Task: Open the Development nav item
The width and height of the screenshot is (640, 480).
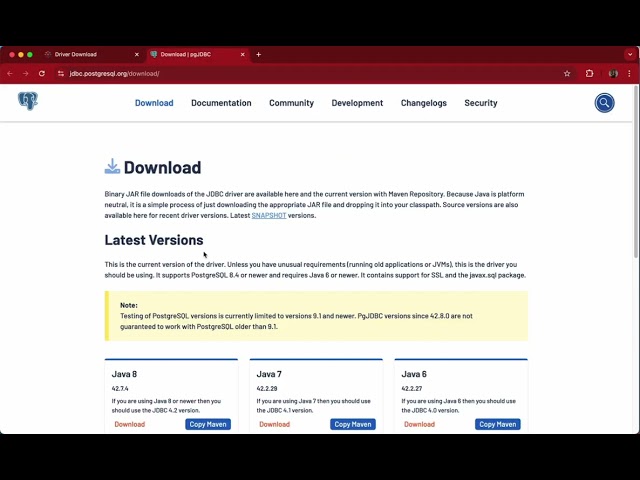Action: coord(357,103)
